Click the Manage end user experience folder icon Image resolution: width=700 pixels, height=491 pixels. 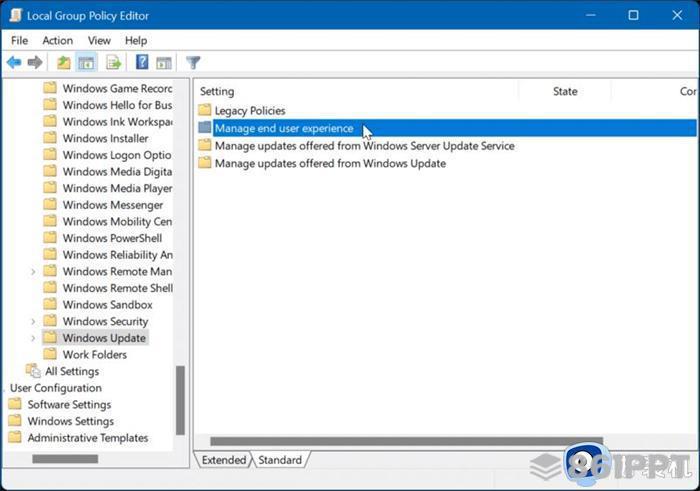click(x=204, y=128)
